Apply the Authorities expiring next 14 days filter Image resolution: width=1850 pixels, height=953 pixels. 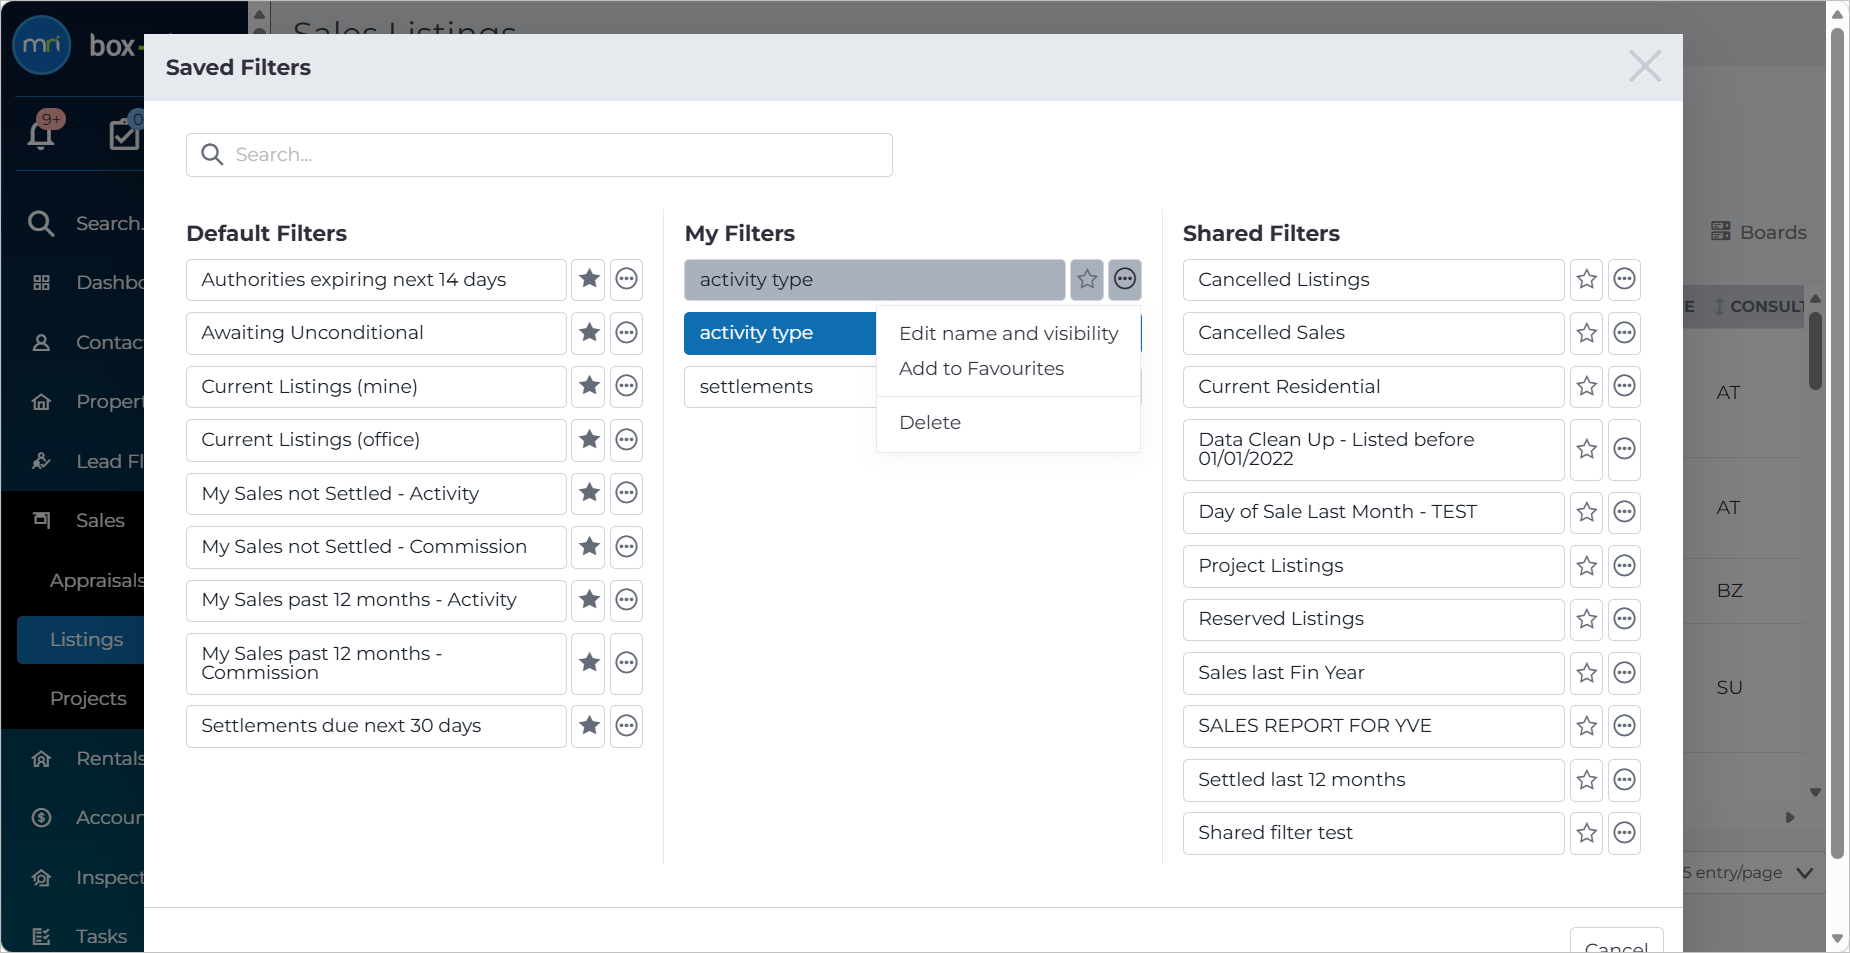[376, 280]
